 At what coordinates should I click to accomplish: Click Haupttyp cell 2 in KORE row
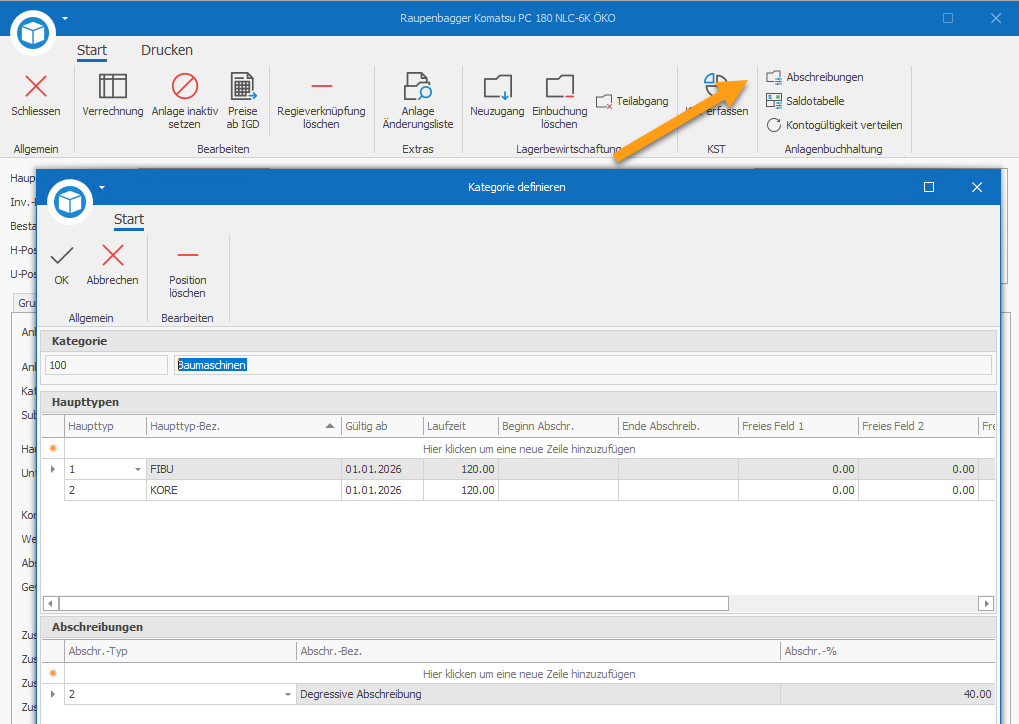105,490
